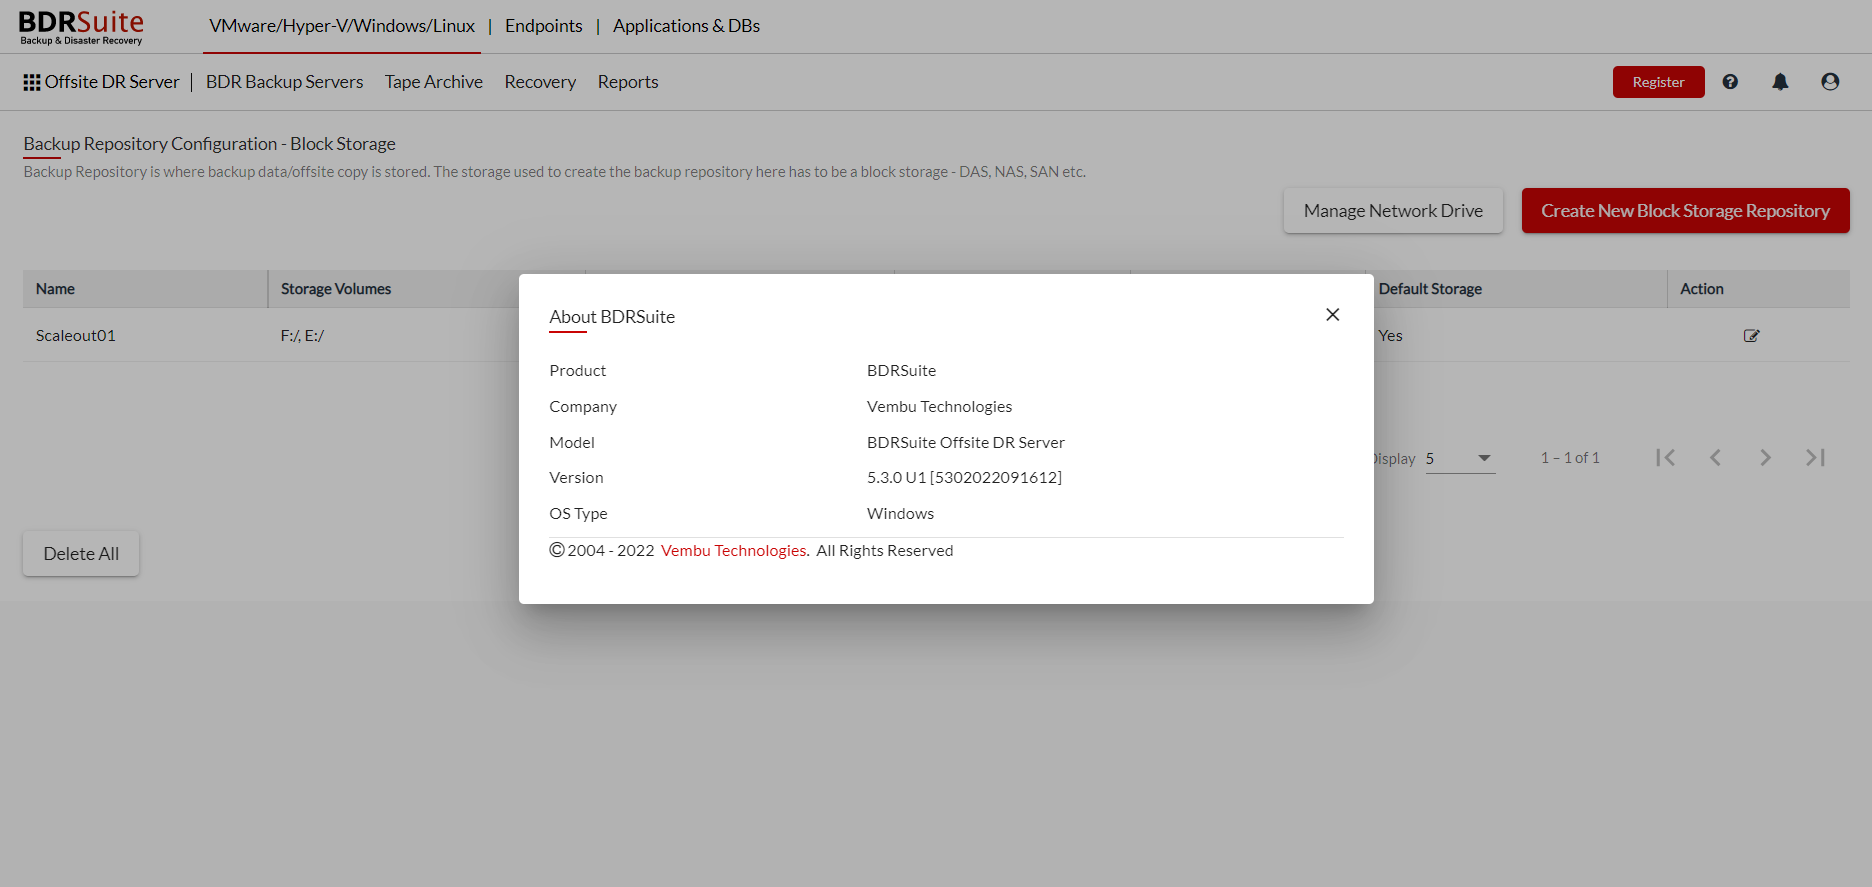1872x887 pixels.
Task: Click the Version label in the dialog
Action: tap(576, 478)
